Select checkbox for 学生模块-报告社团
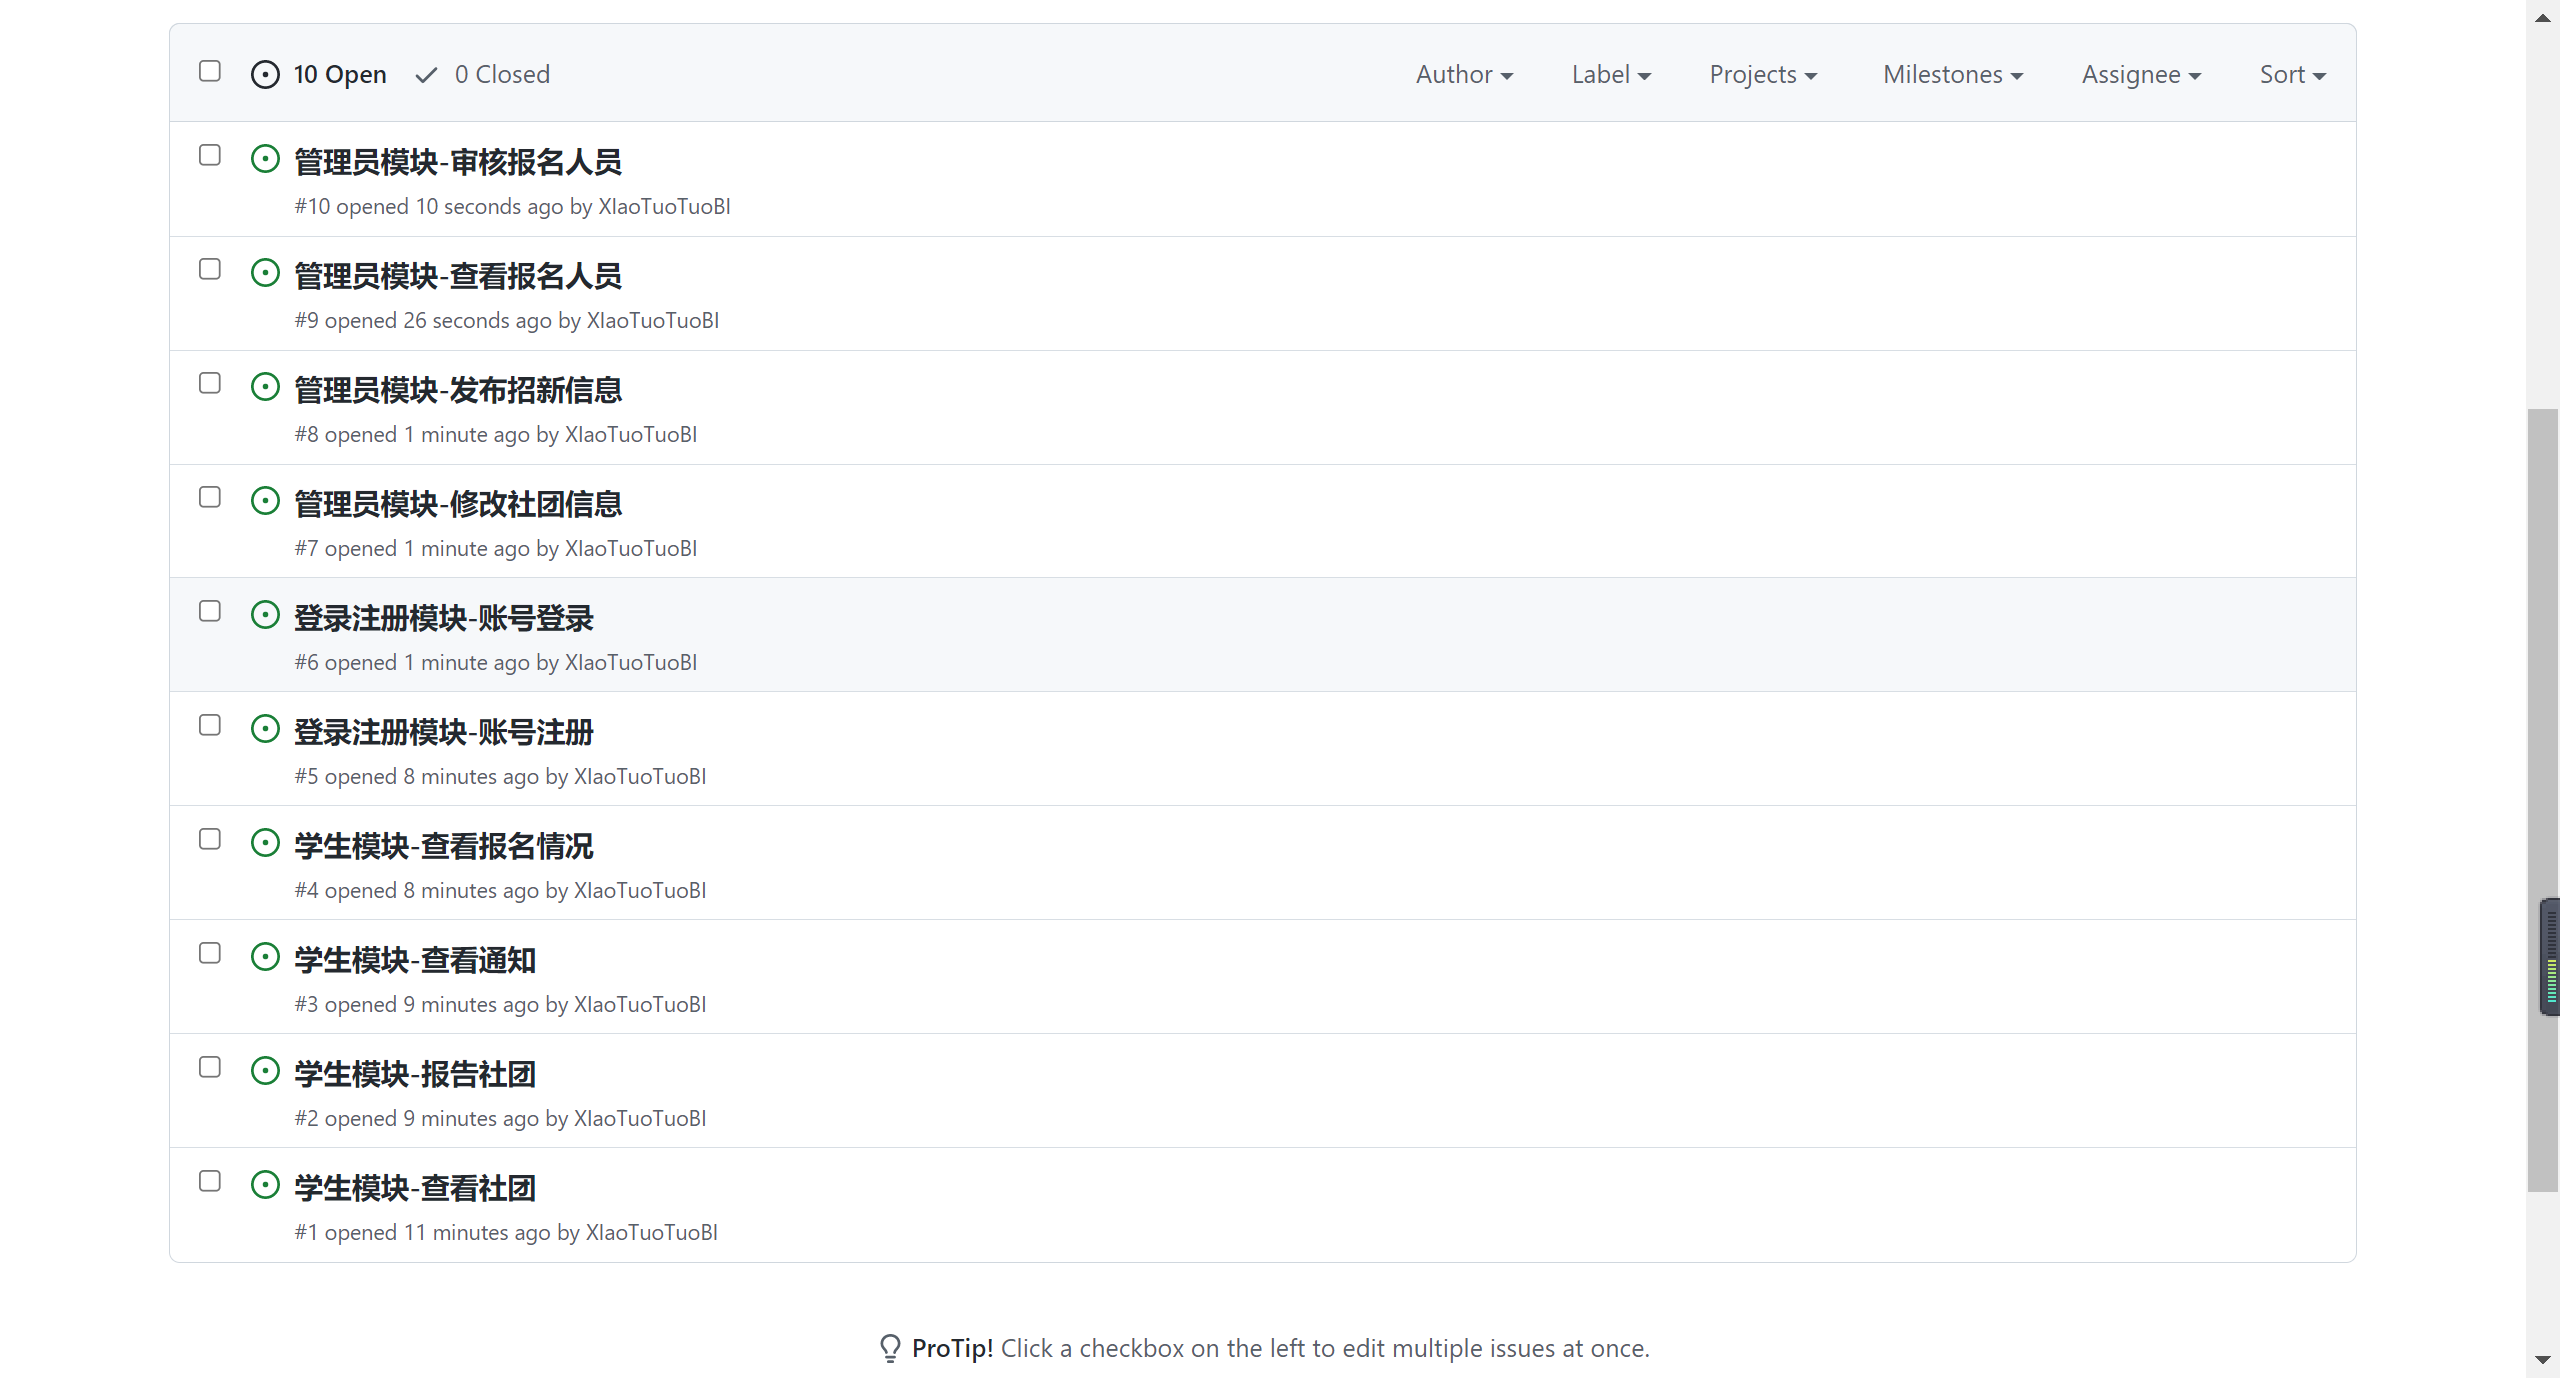The width and height of the screenshot is (2560, 1378). [210, 1067]
